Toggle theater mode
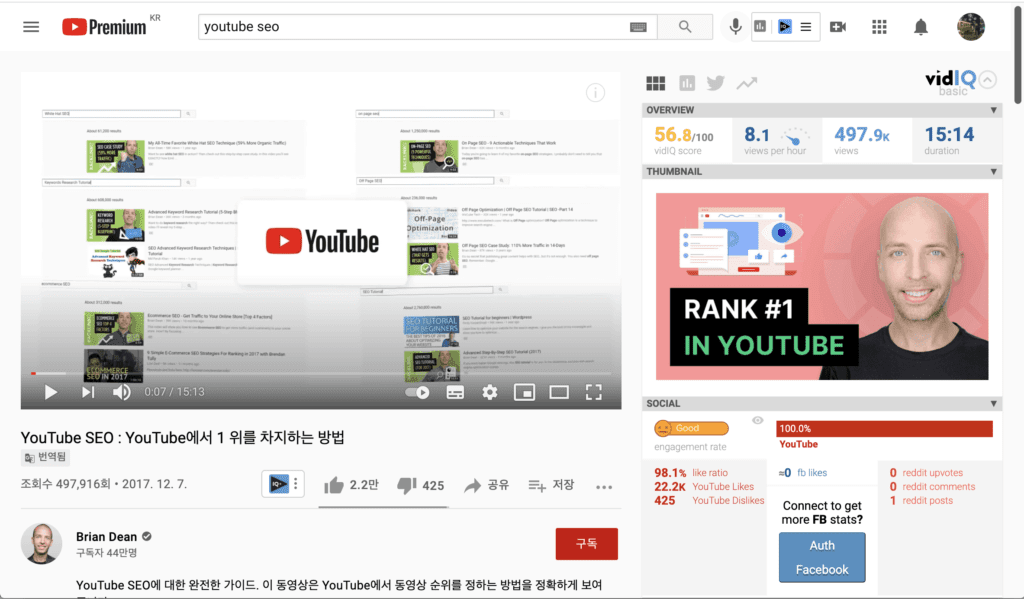Image resolution: width=1024 pixels, height=599 pixels. (x=559, y=392)
